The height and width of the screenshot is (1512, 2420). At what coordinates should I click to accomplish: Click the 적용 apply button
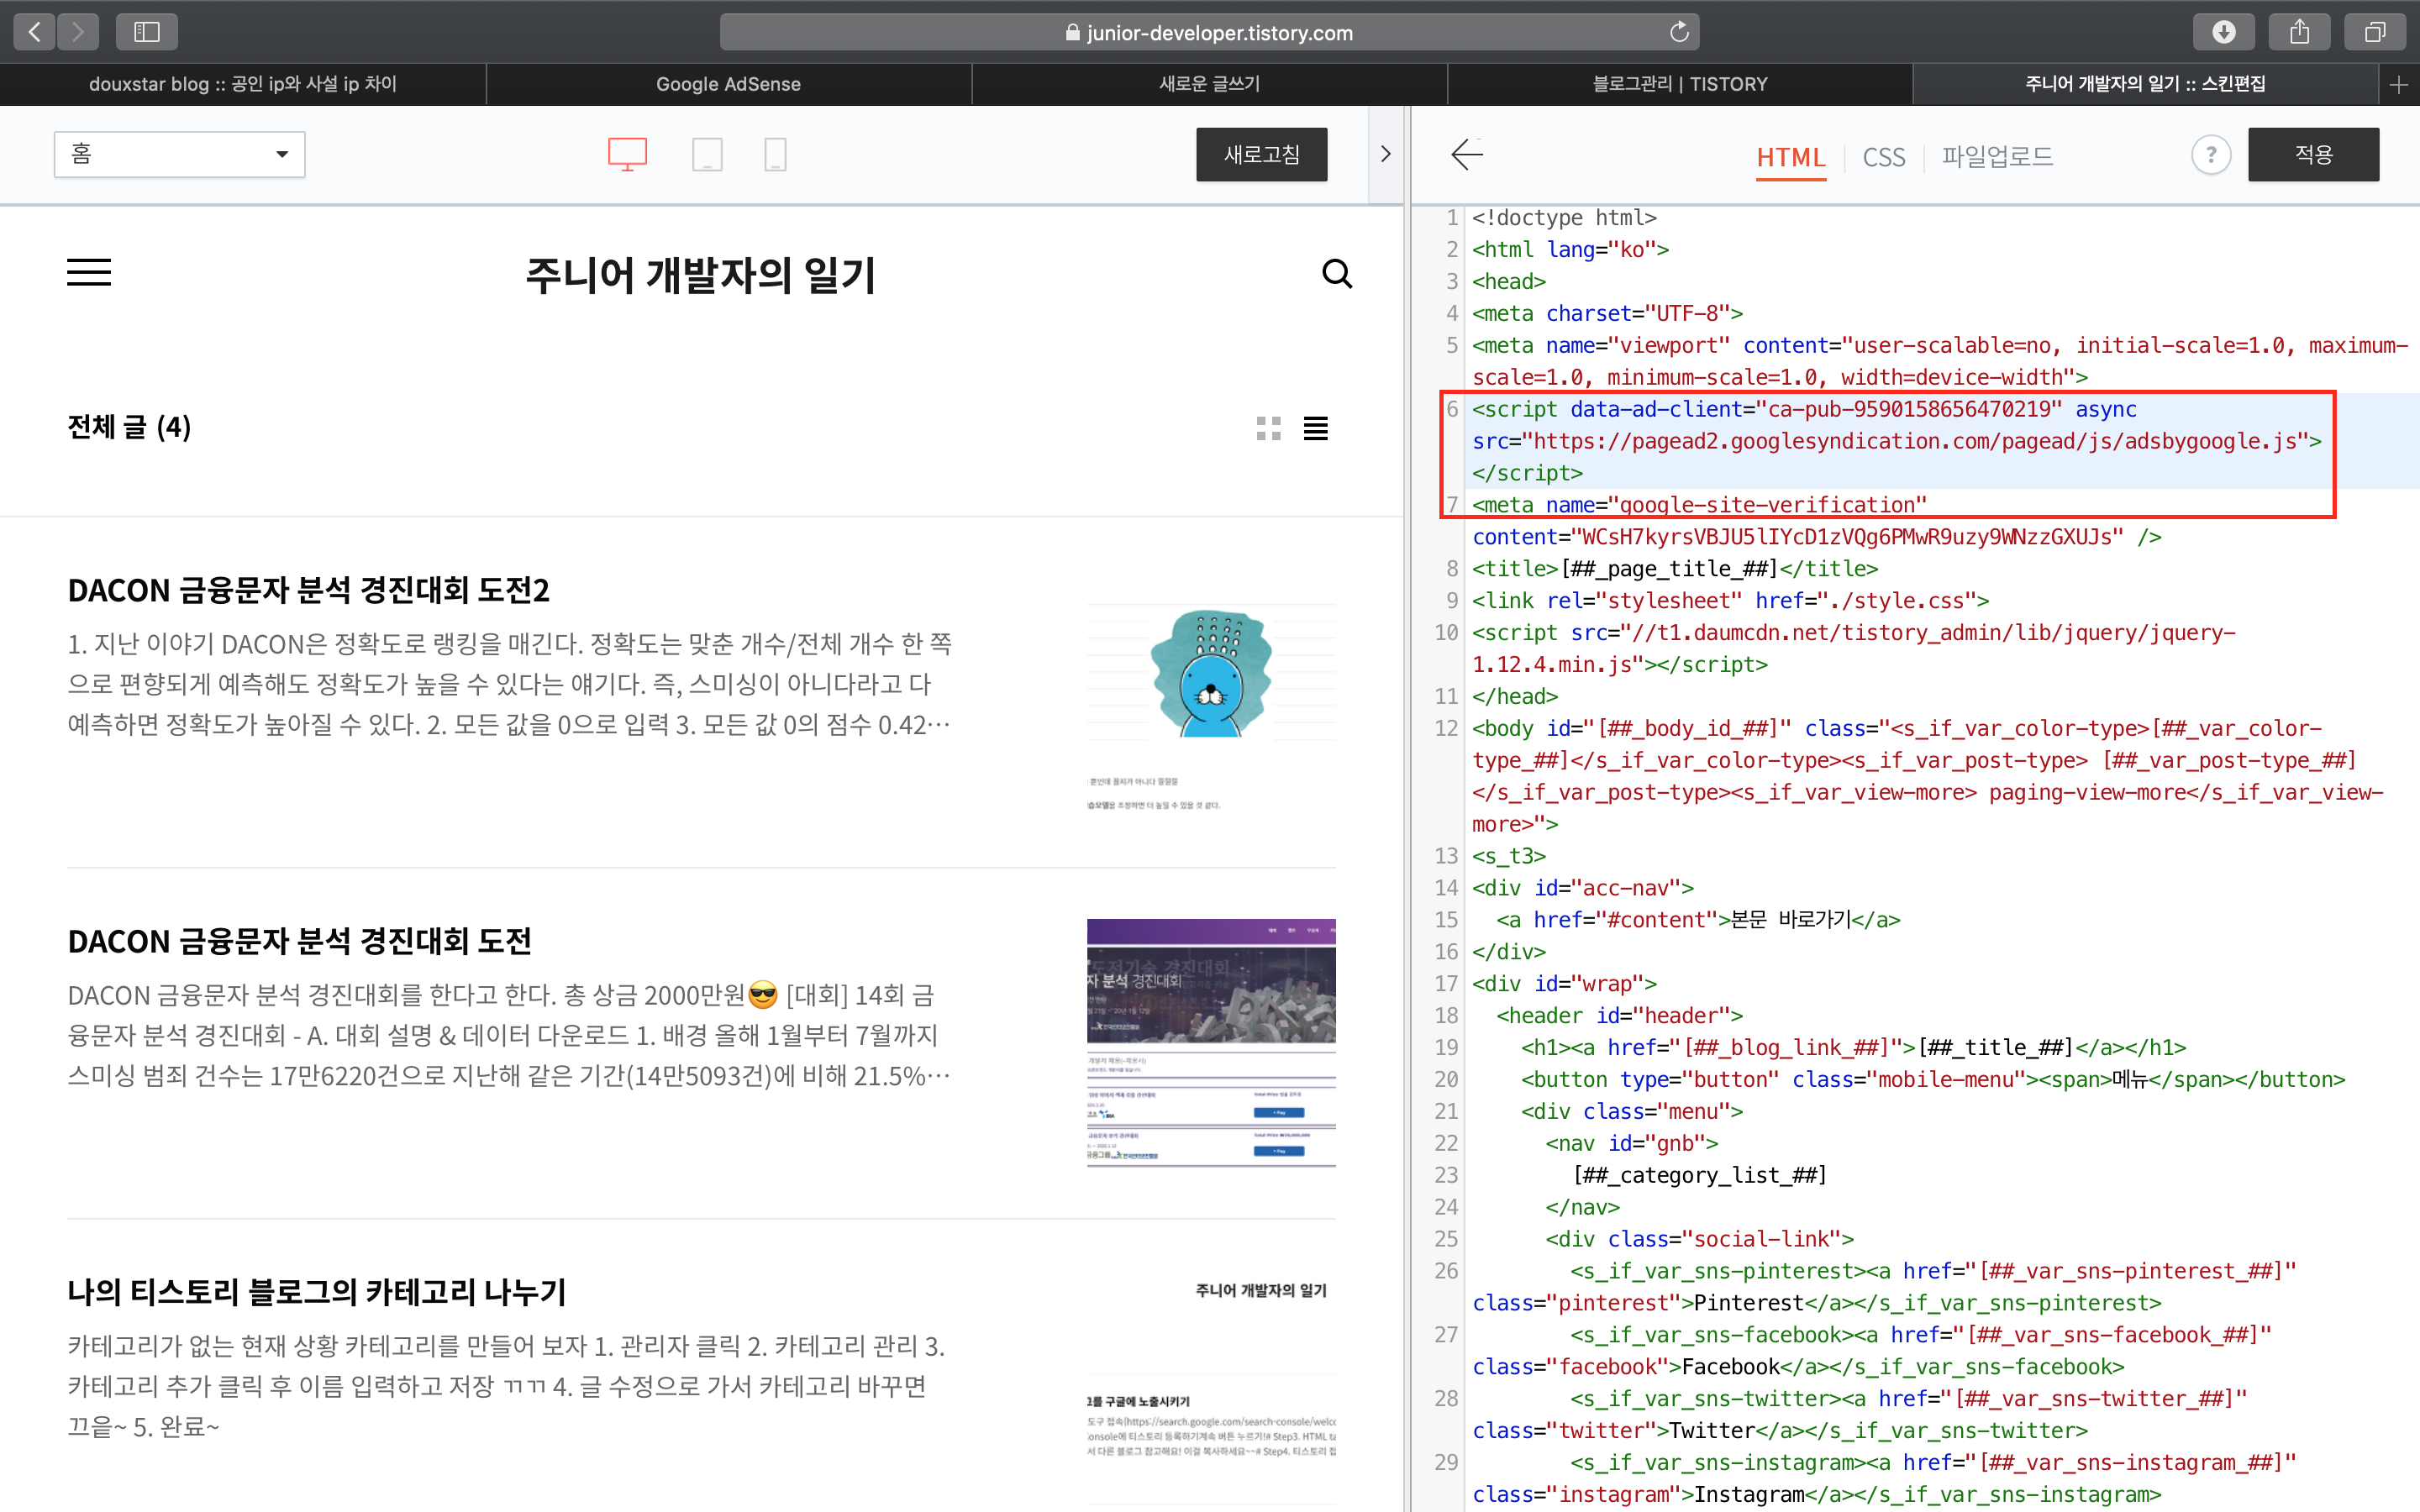(x=2313, y=155)
